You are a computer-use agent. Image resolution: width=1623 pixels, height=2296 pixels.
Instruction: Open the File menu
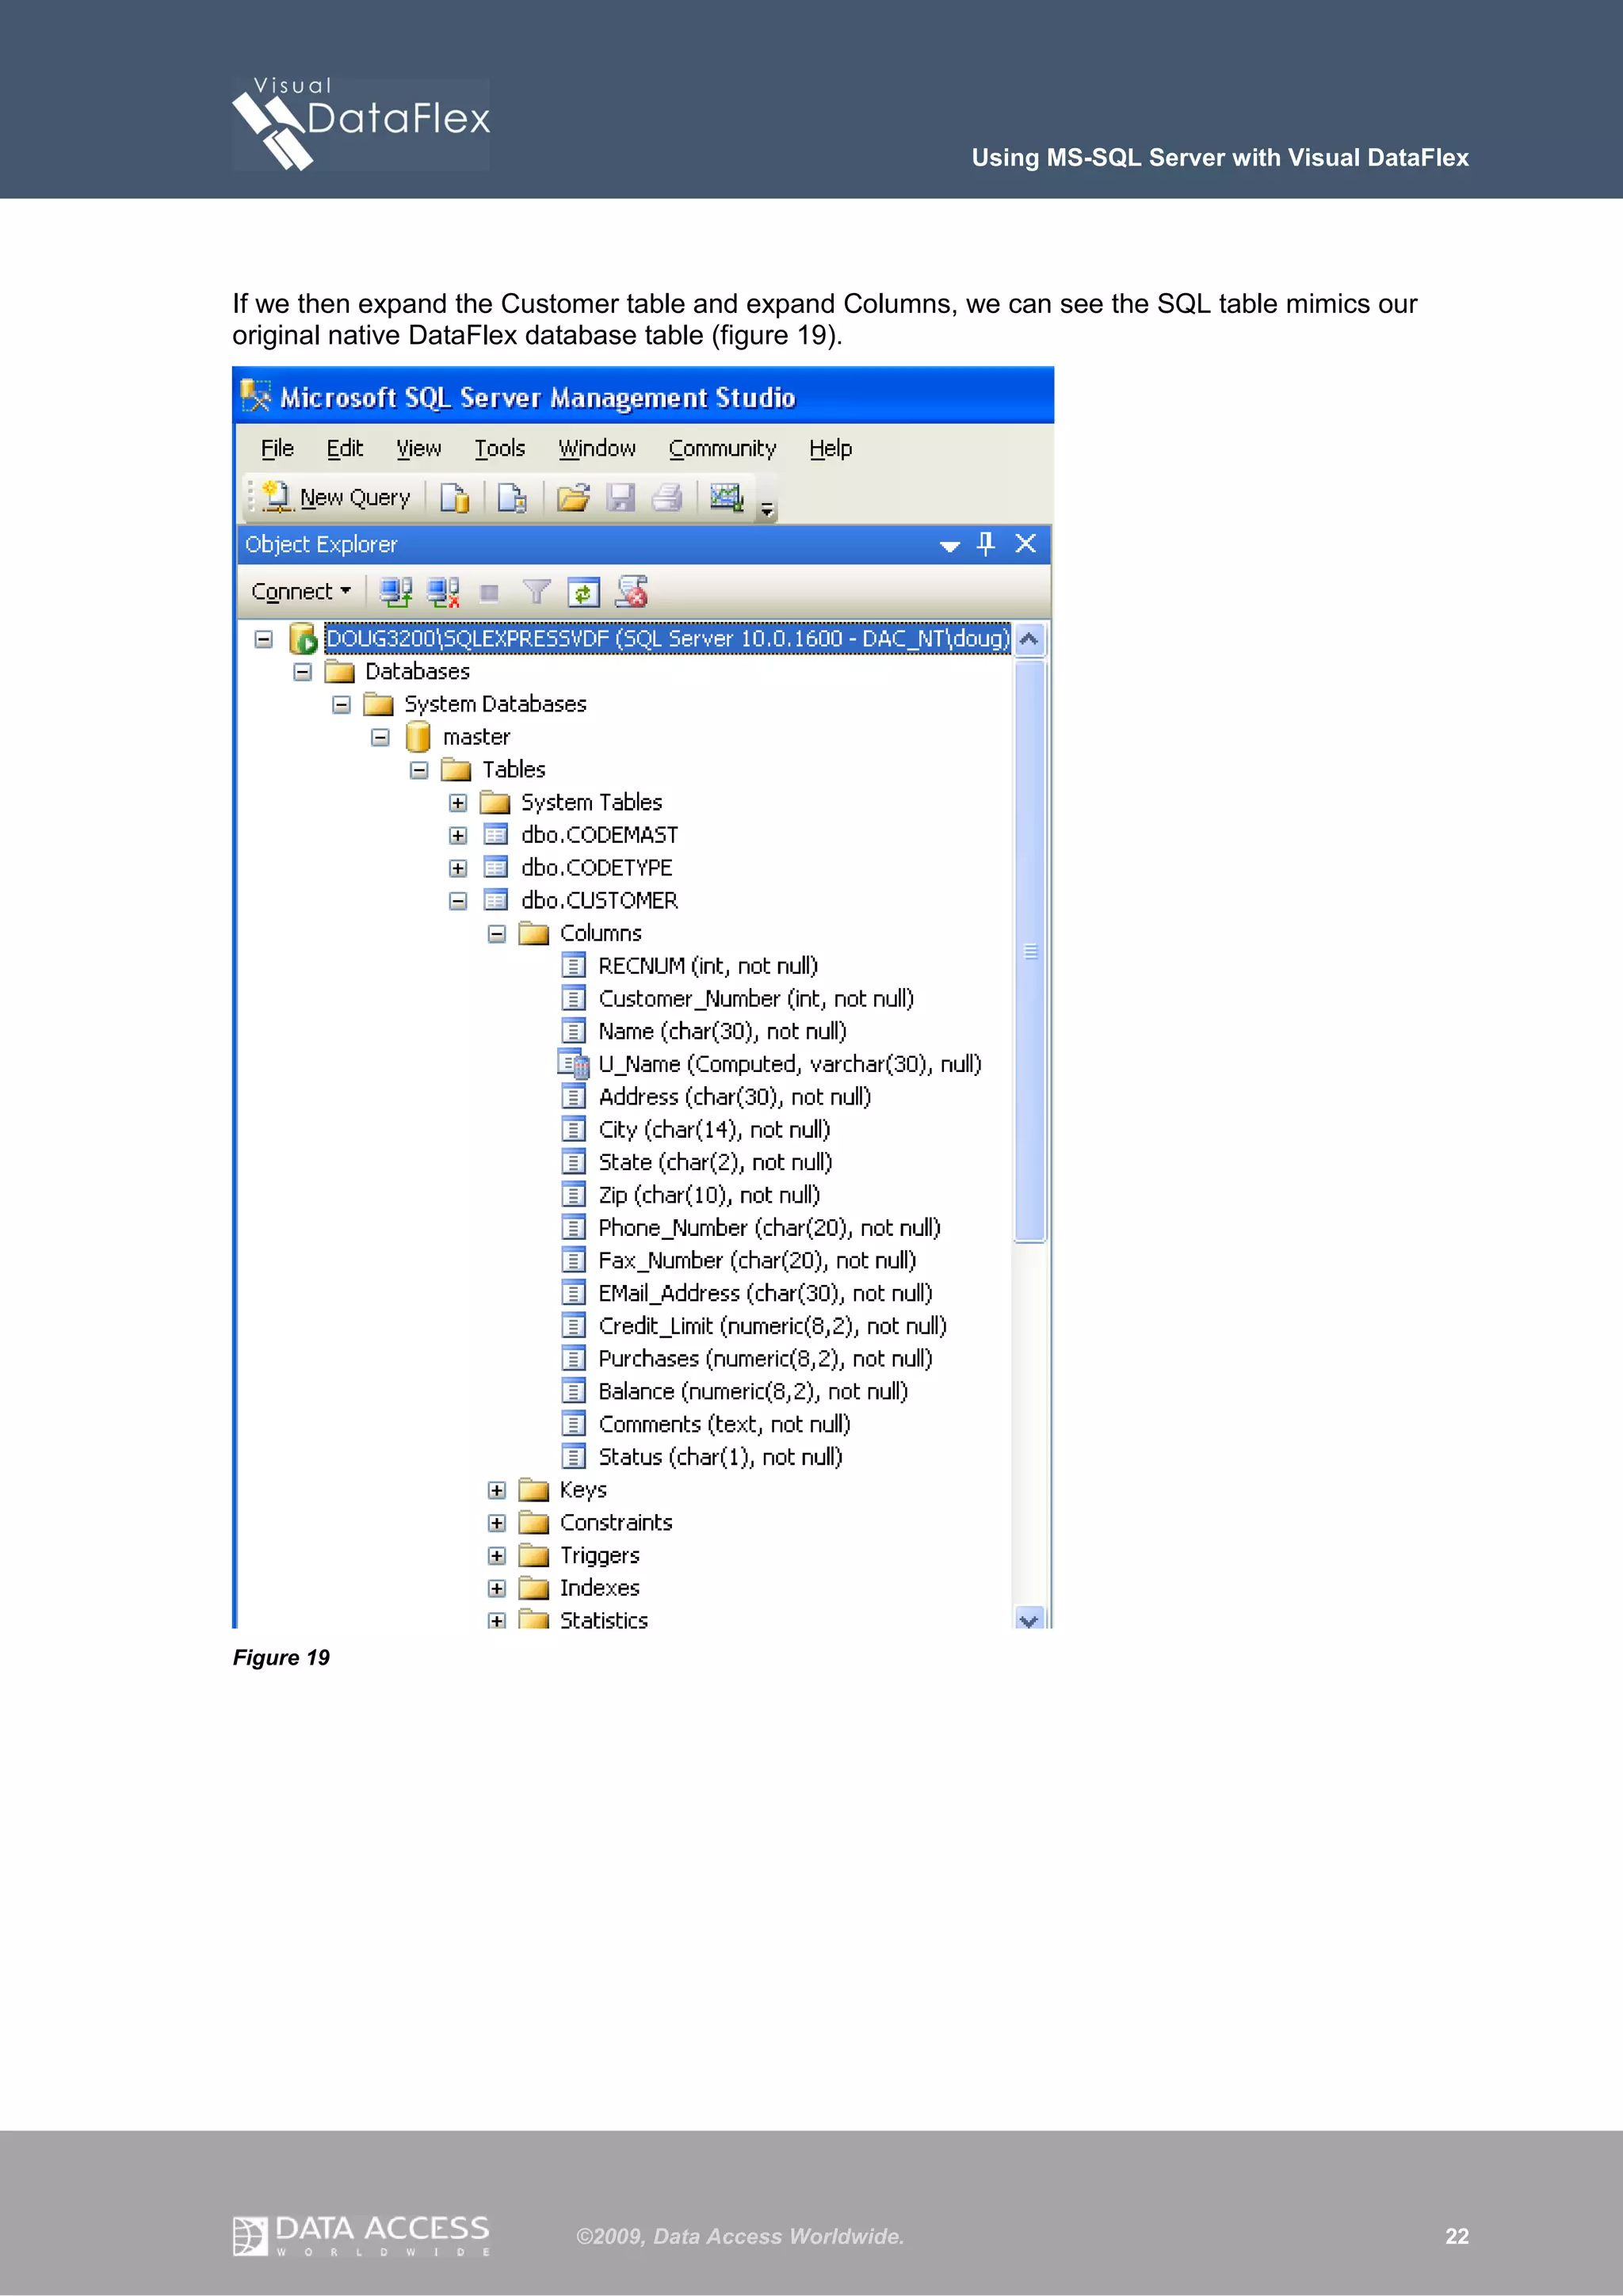pos(277,449)
